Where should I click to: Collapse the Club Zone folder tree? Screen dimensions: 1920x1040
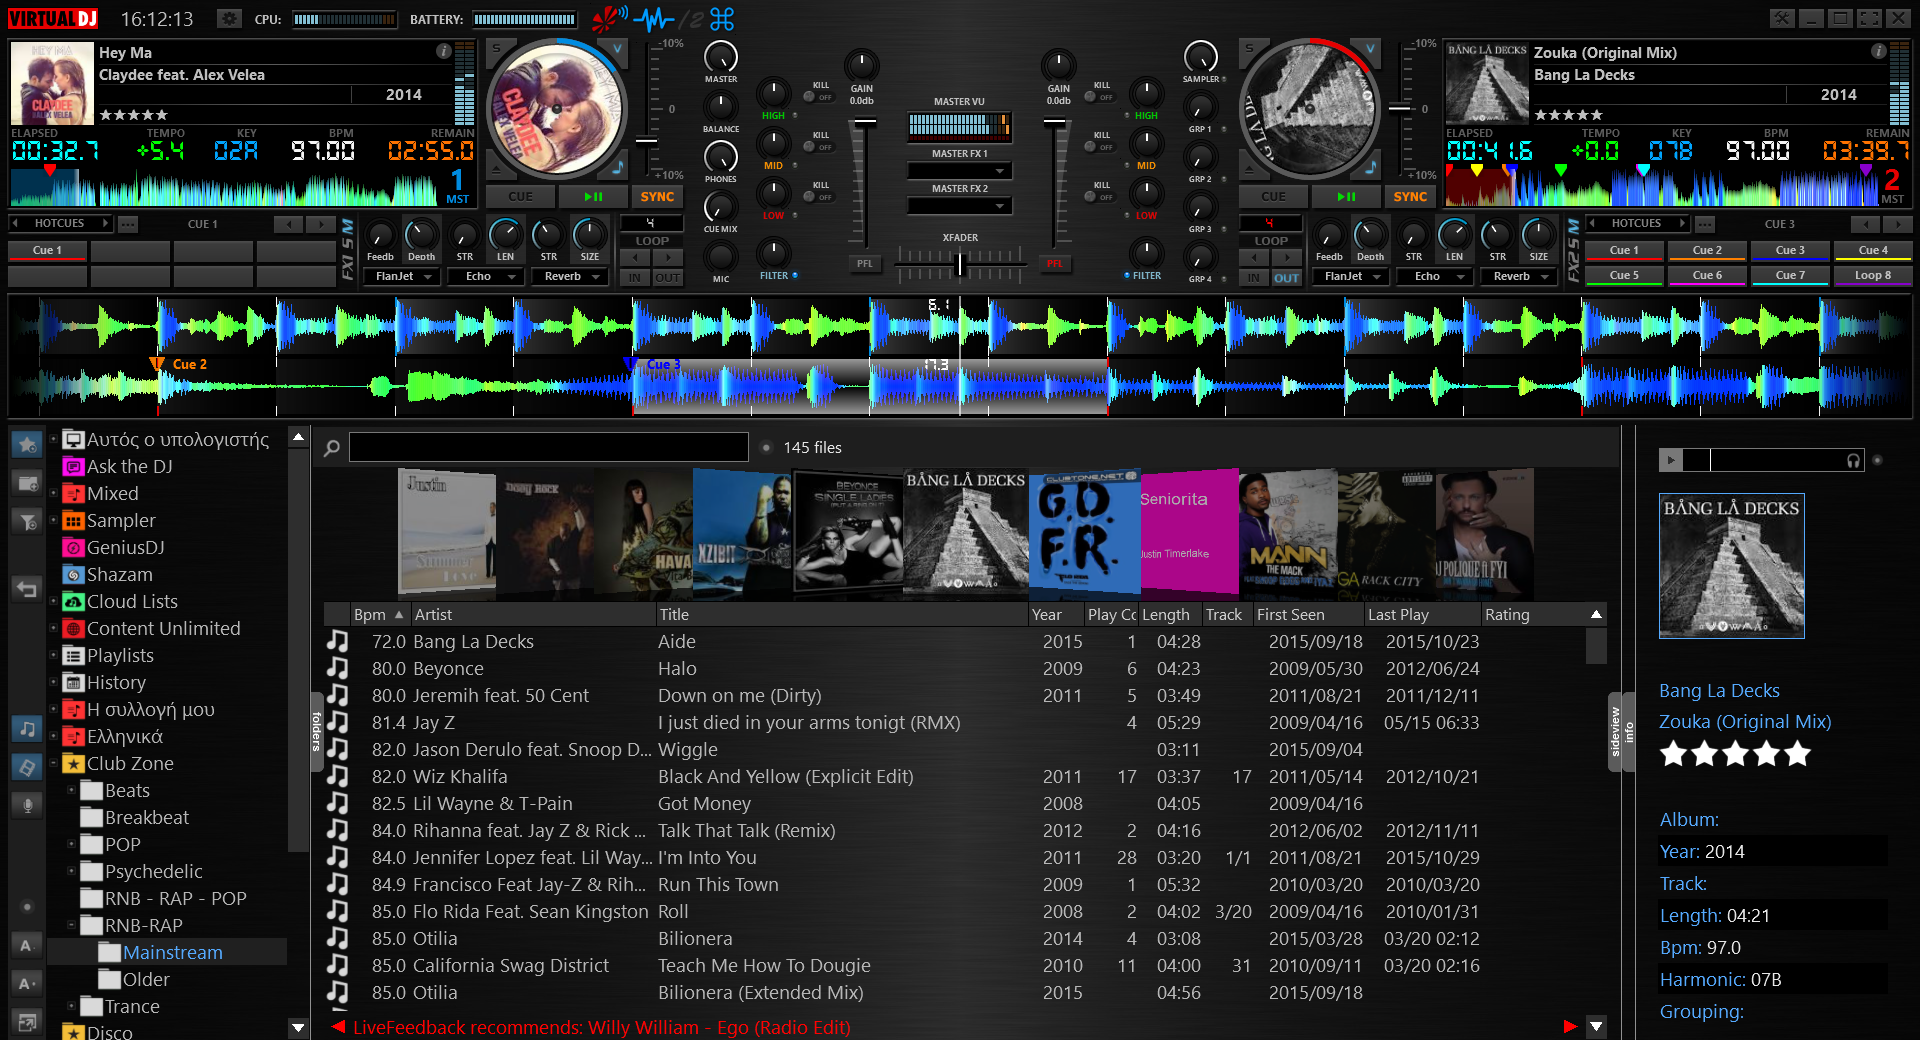(54, 764)
